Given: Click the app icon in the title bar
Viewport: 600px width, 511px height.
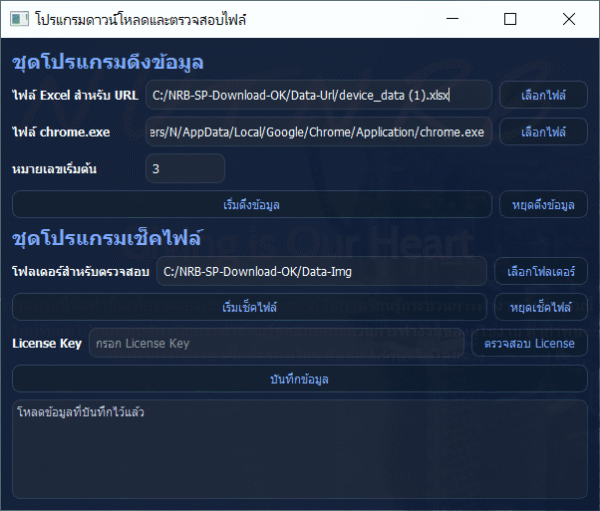Looking at the screenshot, I should (19, 19).
